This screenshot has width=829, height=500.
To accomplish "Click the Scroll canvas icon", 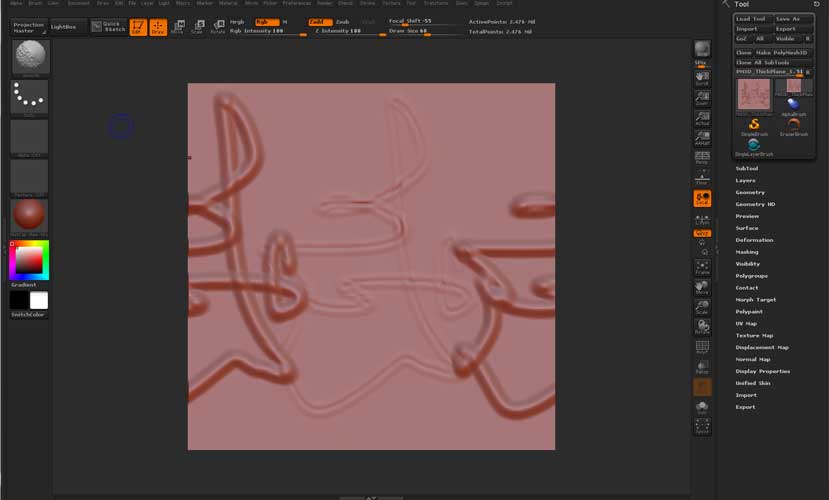I will coord(702,79).
